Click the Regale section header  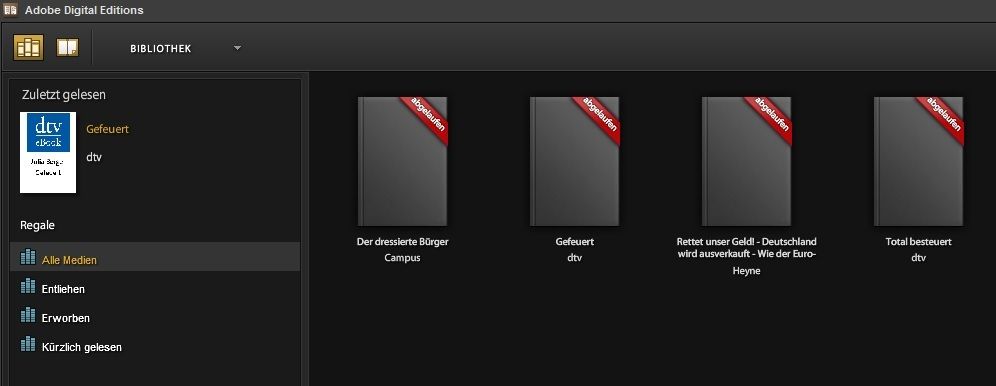(37, 225)
